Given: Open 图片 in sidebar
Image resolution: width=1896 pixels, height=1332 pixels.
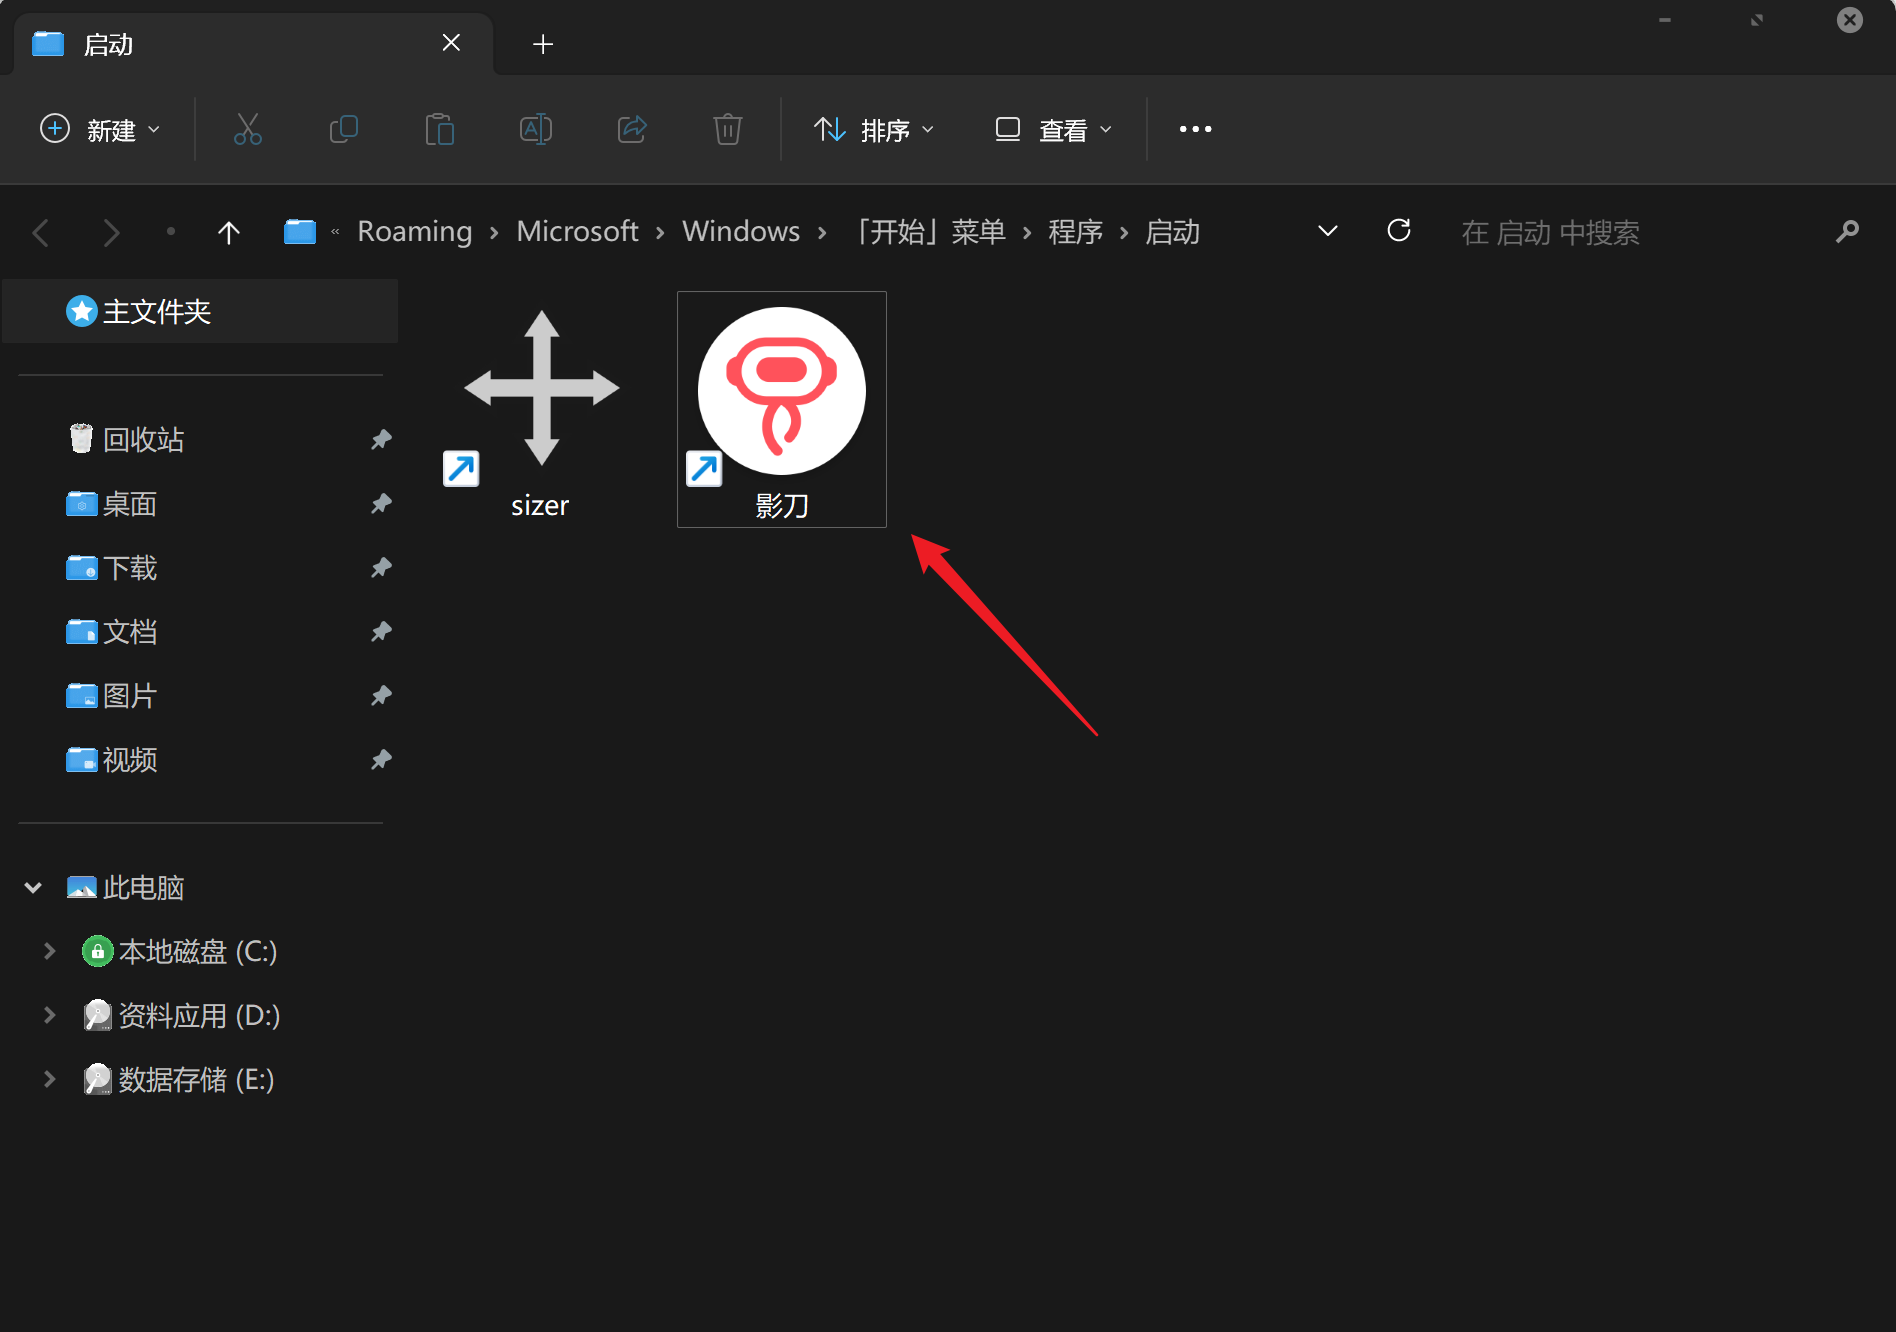Looking at the screenshot, I should point(130,696).
